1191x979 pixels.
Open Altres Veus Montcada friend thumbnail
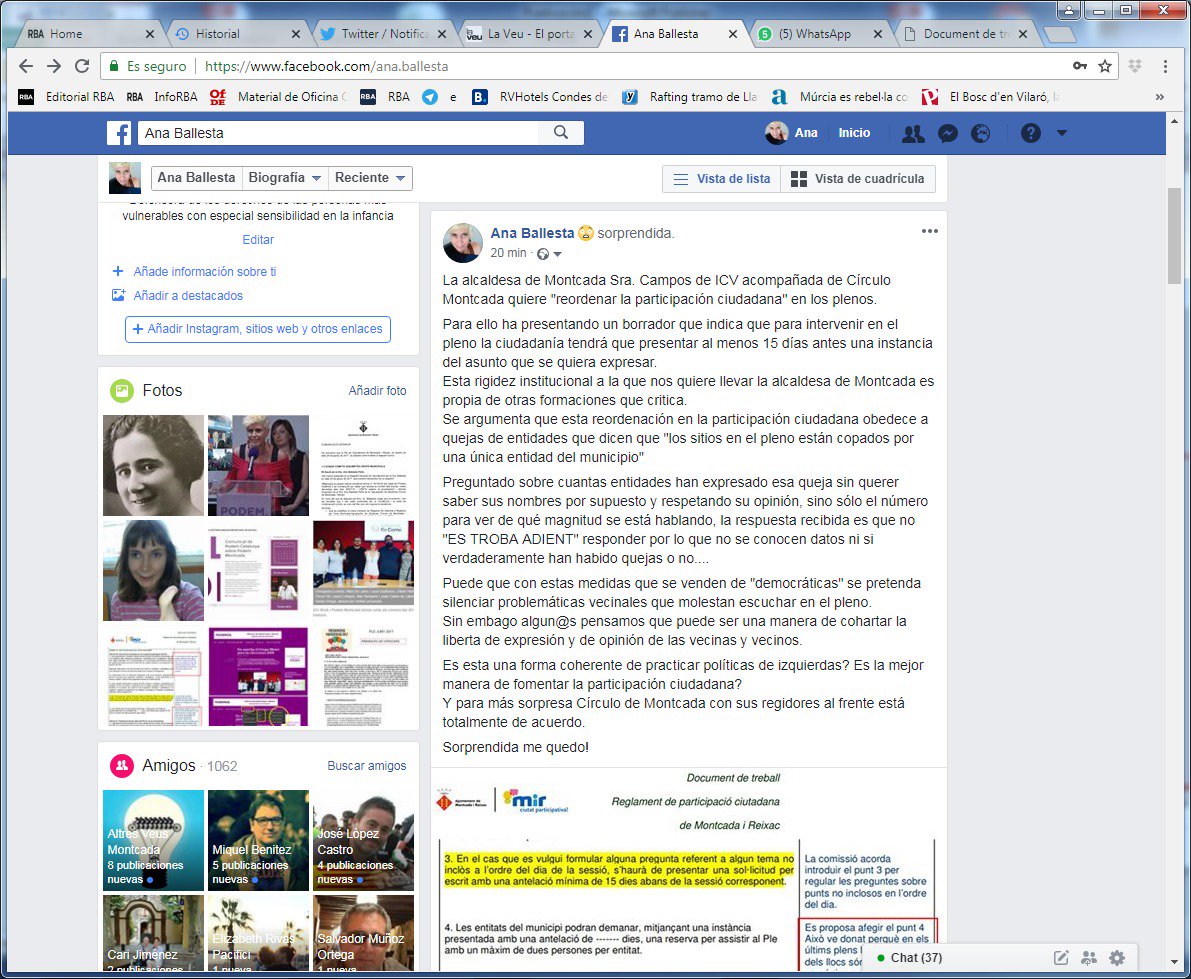(153, 840)
